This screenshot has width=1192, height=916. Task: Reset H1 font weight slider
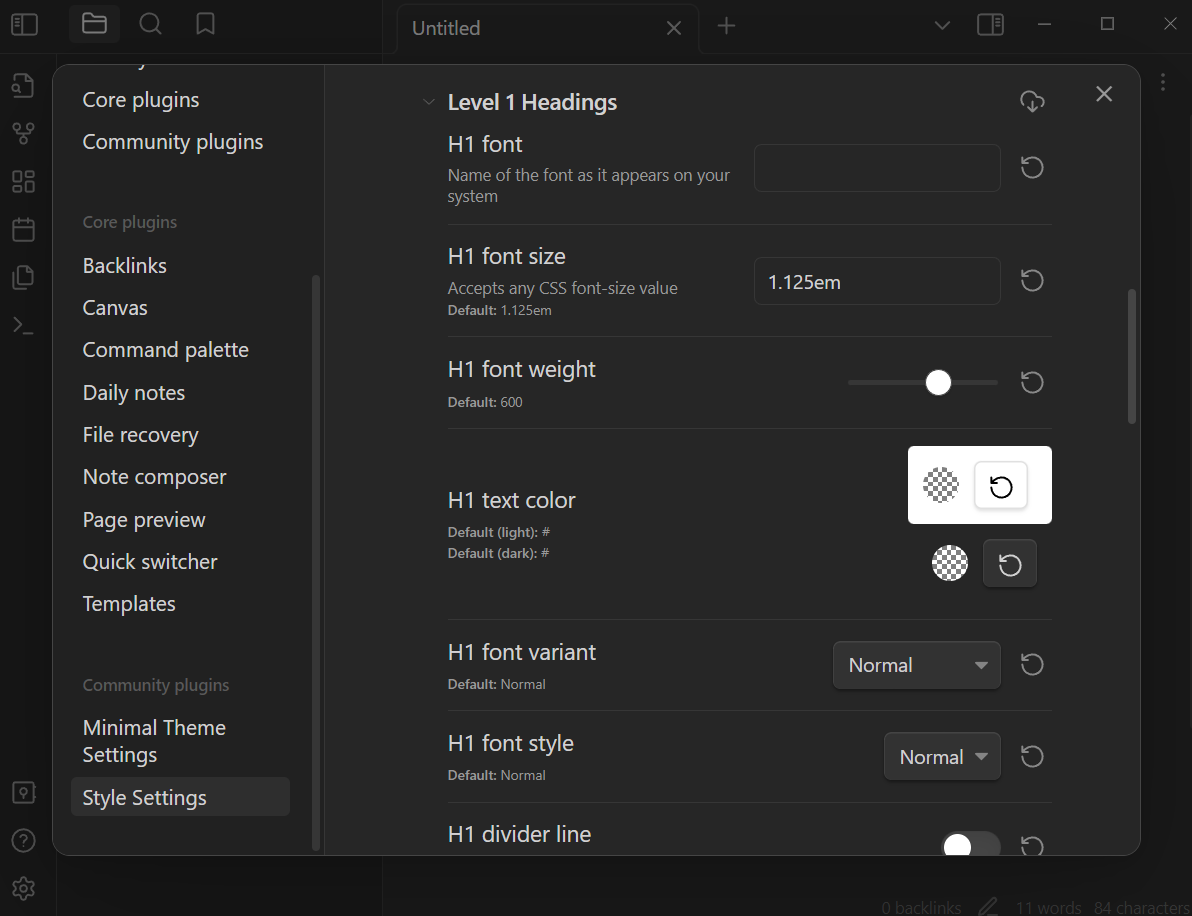[x=1032, y=382]
